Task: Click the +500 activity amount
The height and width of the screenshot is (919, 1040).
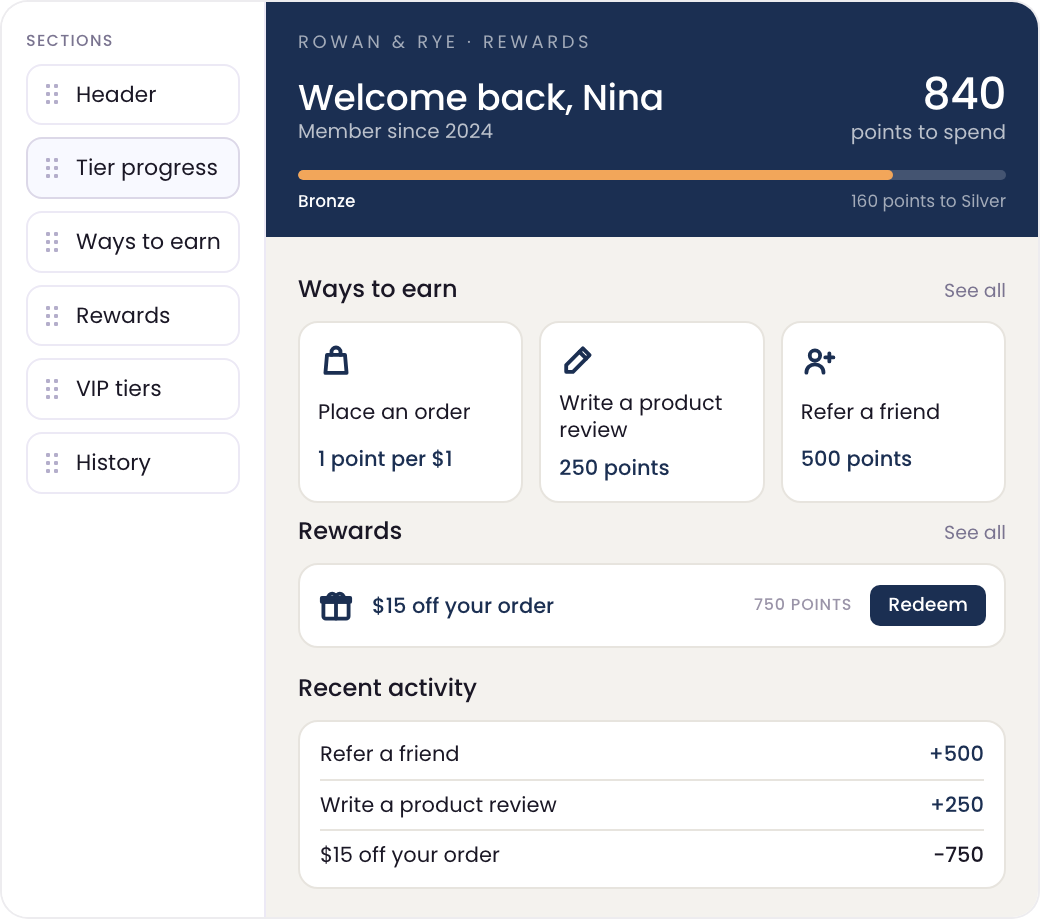Action: pos(956,754)
